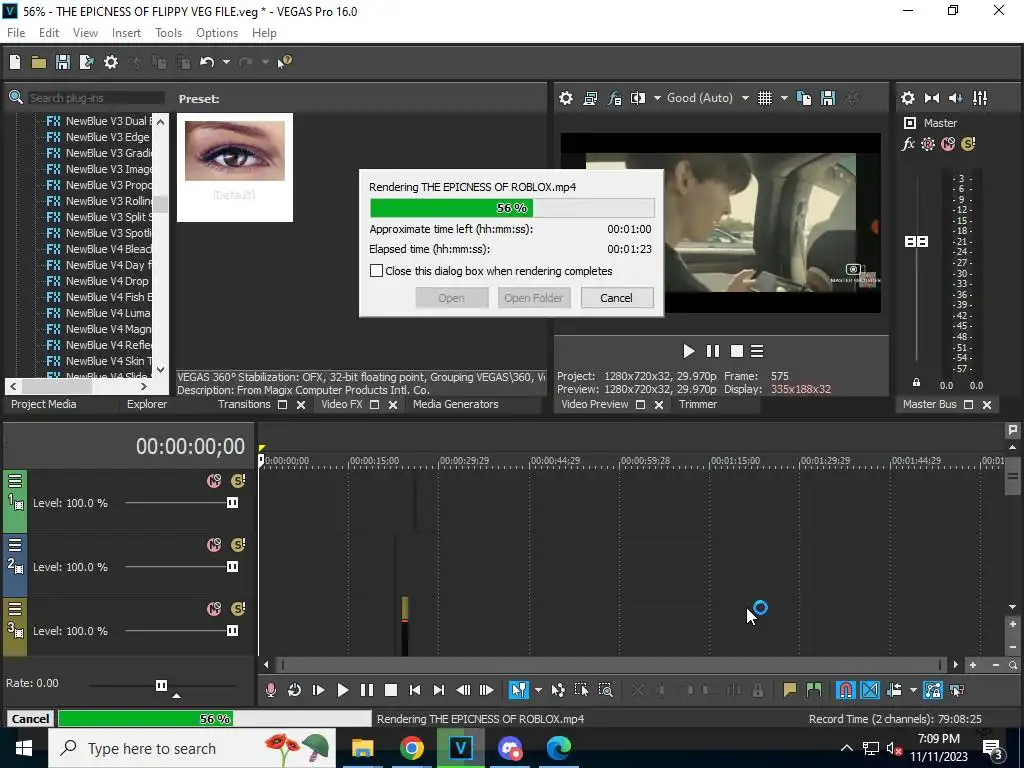1024x768 pixels.
Task: Click the New project icon
Action: [x=15, y=62]
